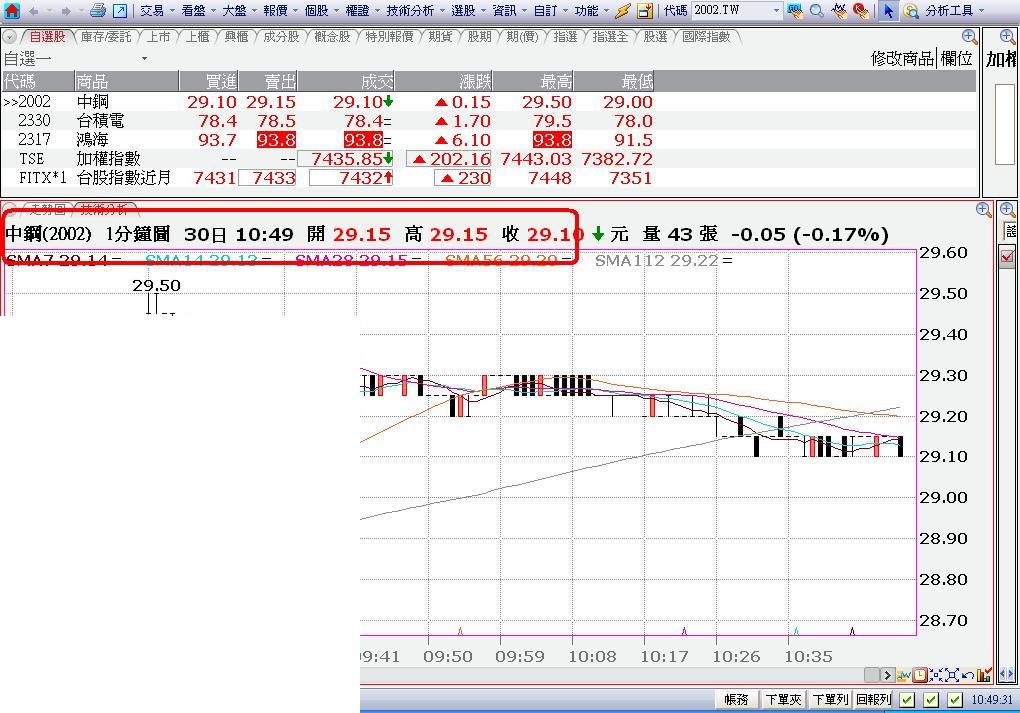Open the 技術分析 menu dropdown
Image resolution: width=1020 pixels, height=713 pixels.
pyautogui.click(x=414, y=11)
